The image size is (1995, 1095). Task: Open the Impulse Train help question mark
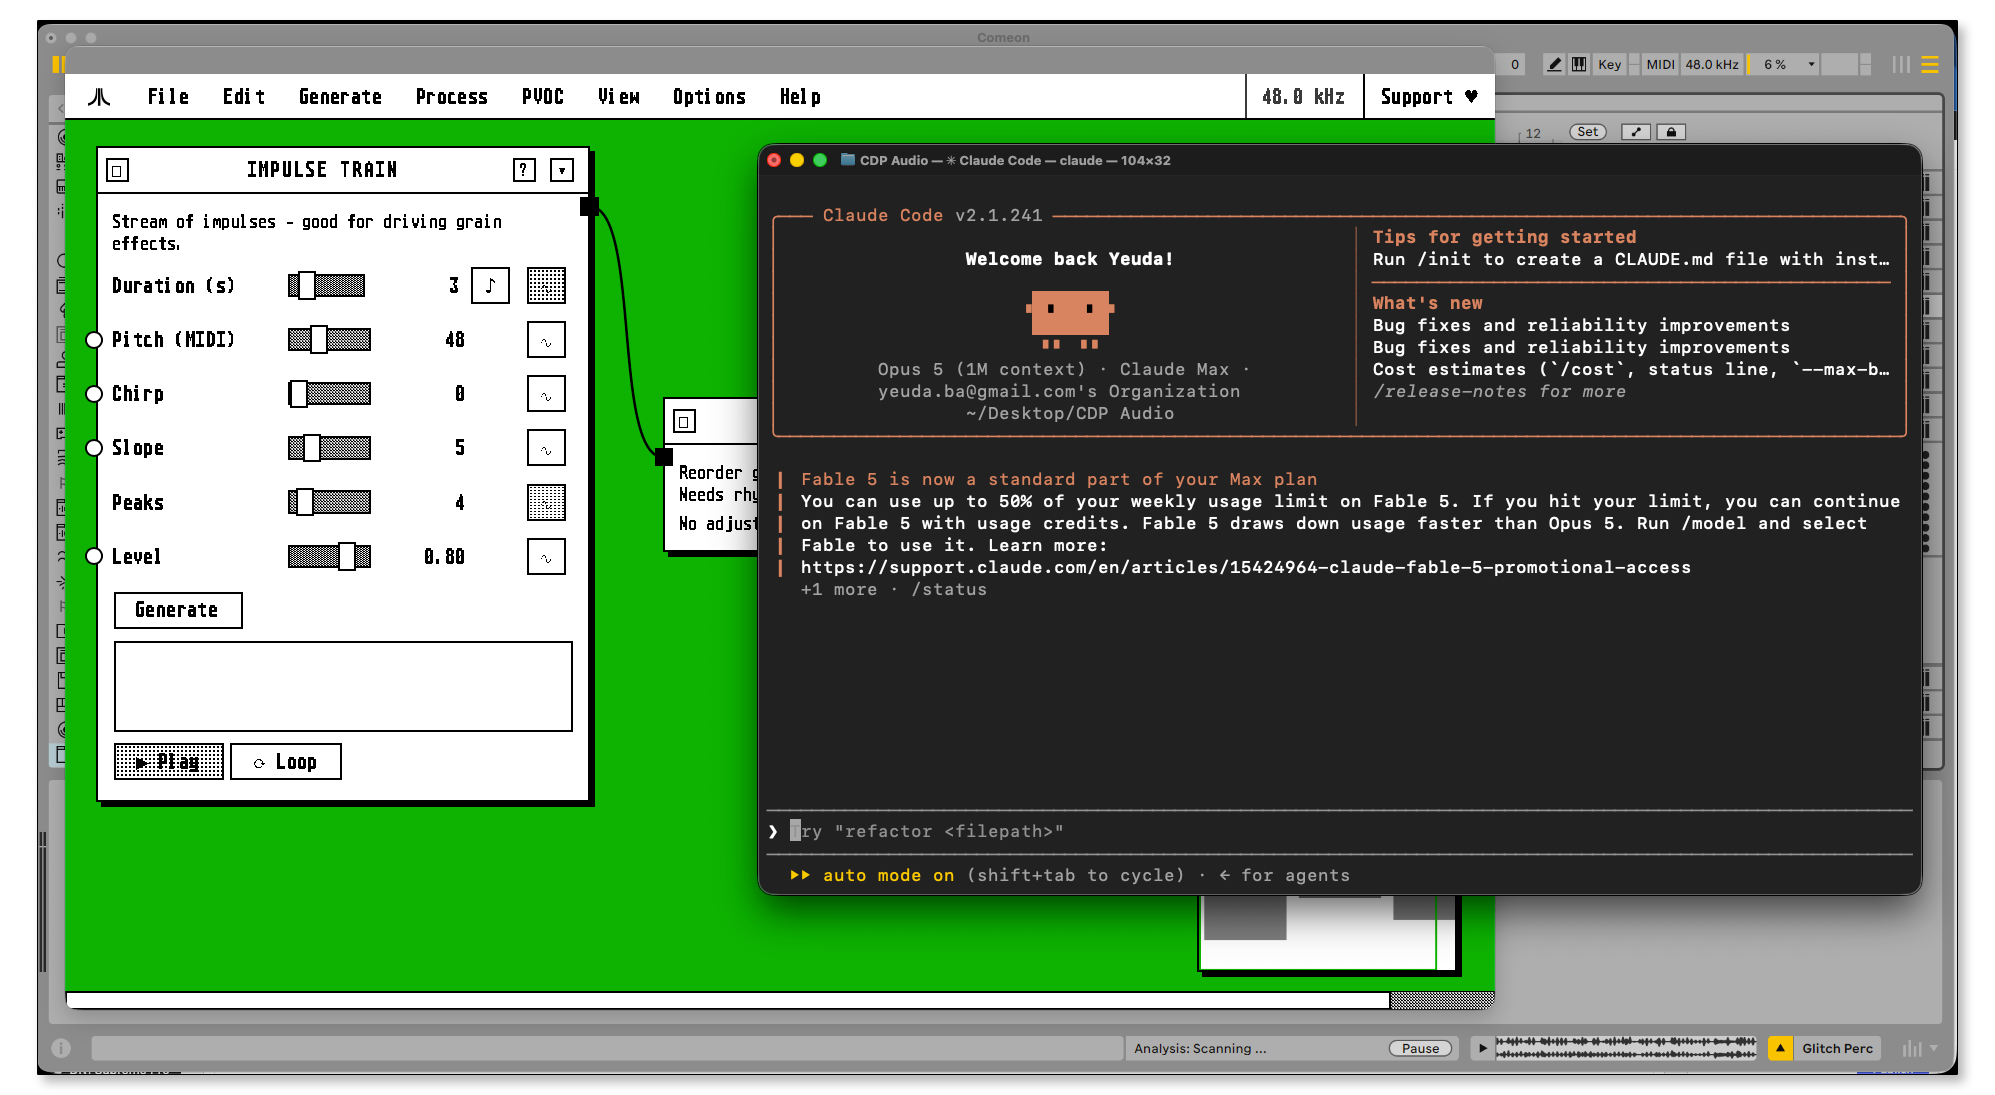point(524,170)
